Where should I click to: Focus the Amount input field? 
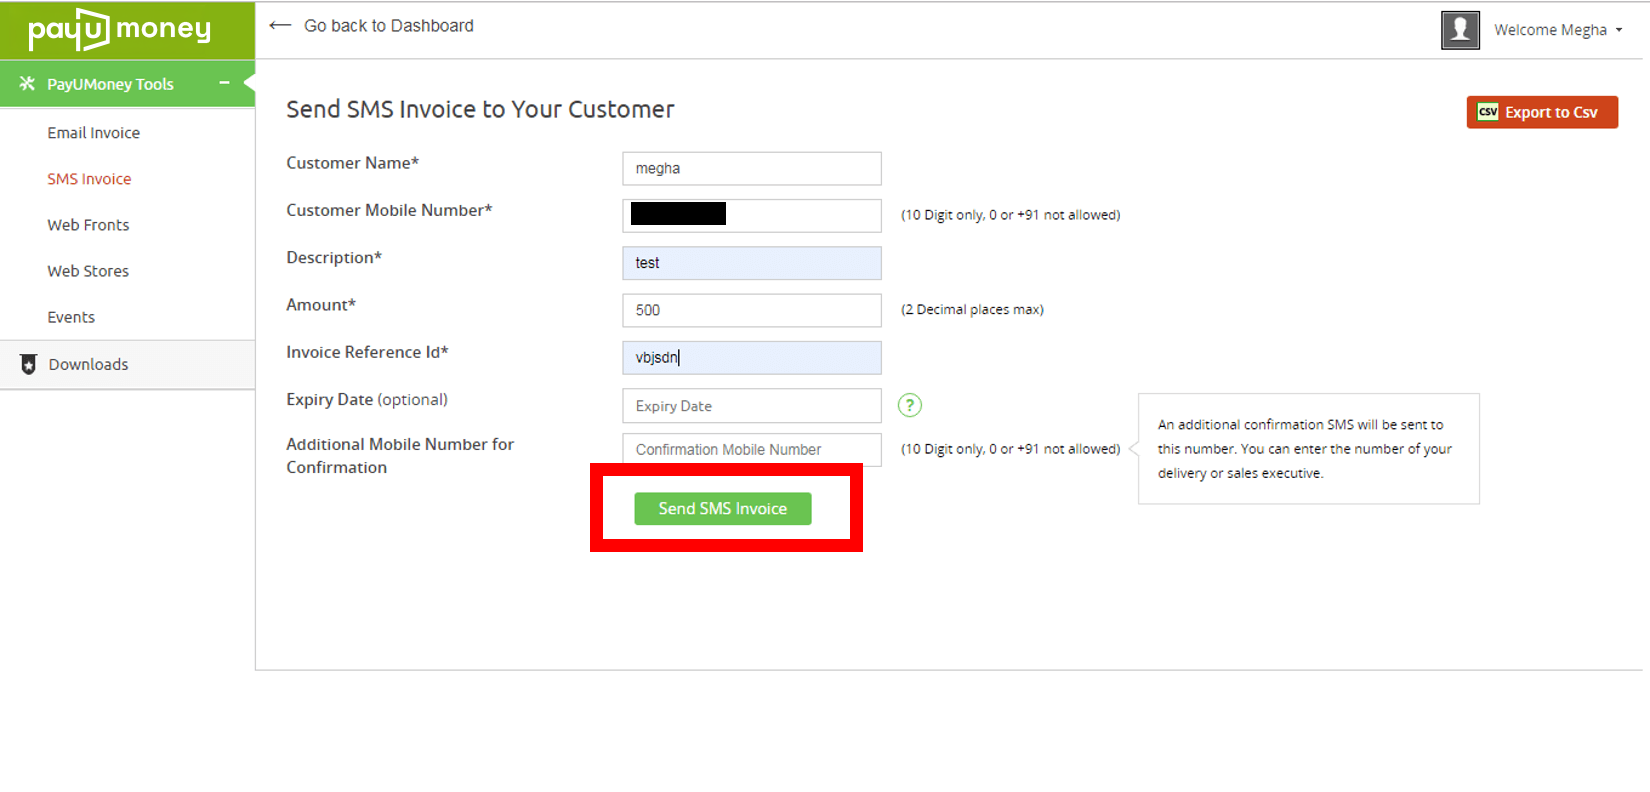[752, 310]
